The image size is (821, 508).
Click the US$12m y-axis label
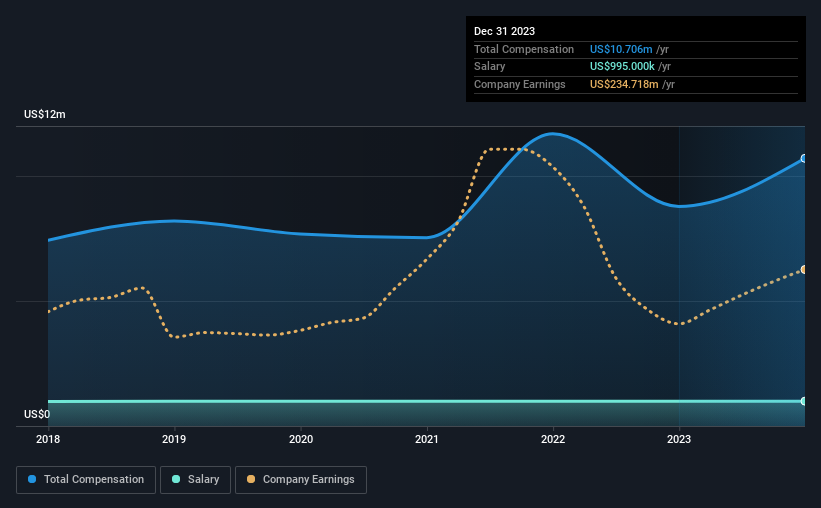45,114
